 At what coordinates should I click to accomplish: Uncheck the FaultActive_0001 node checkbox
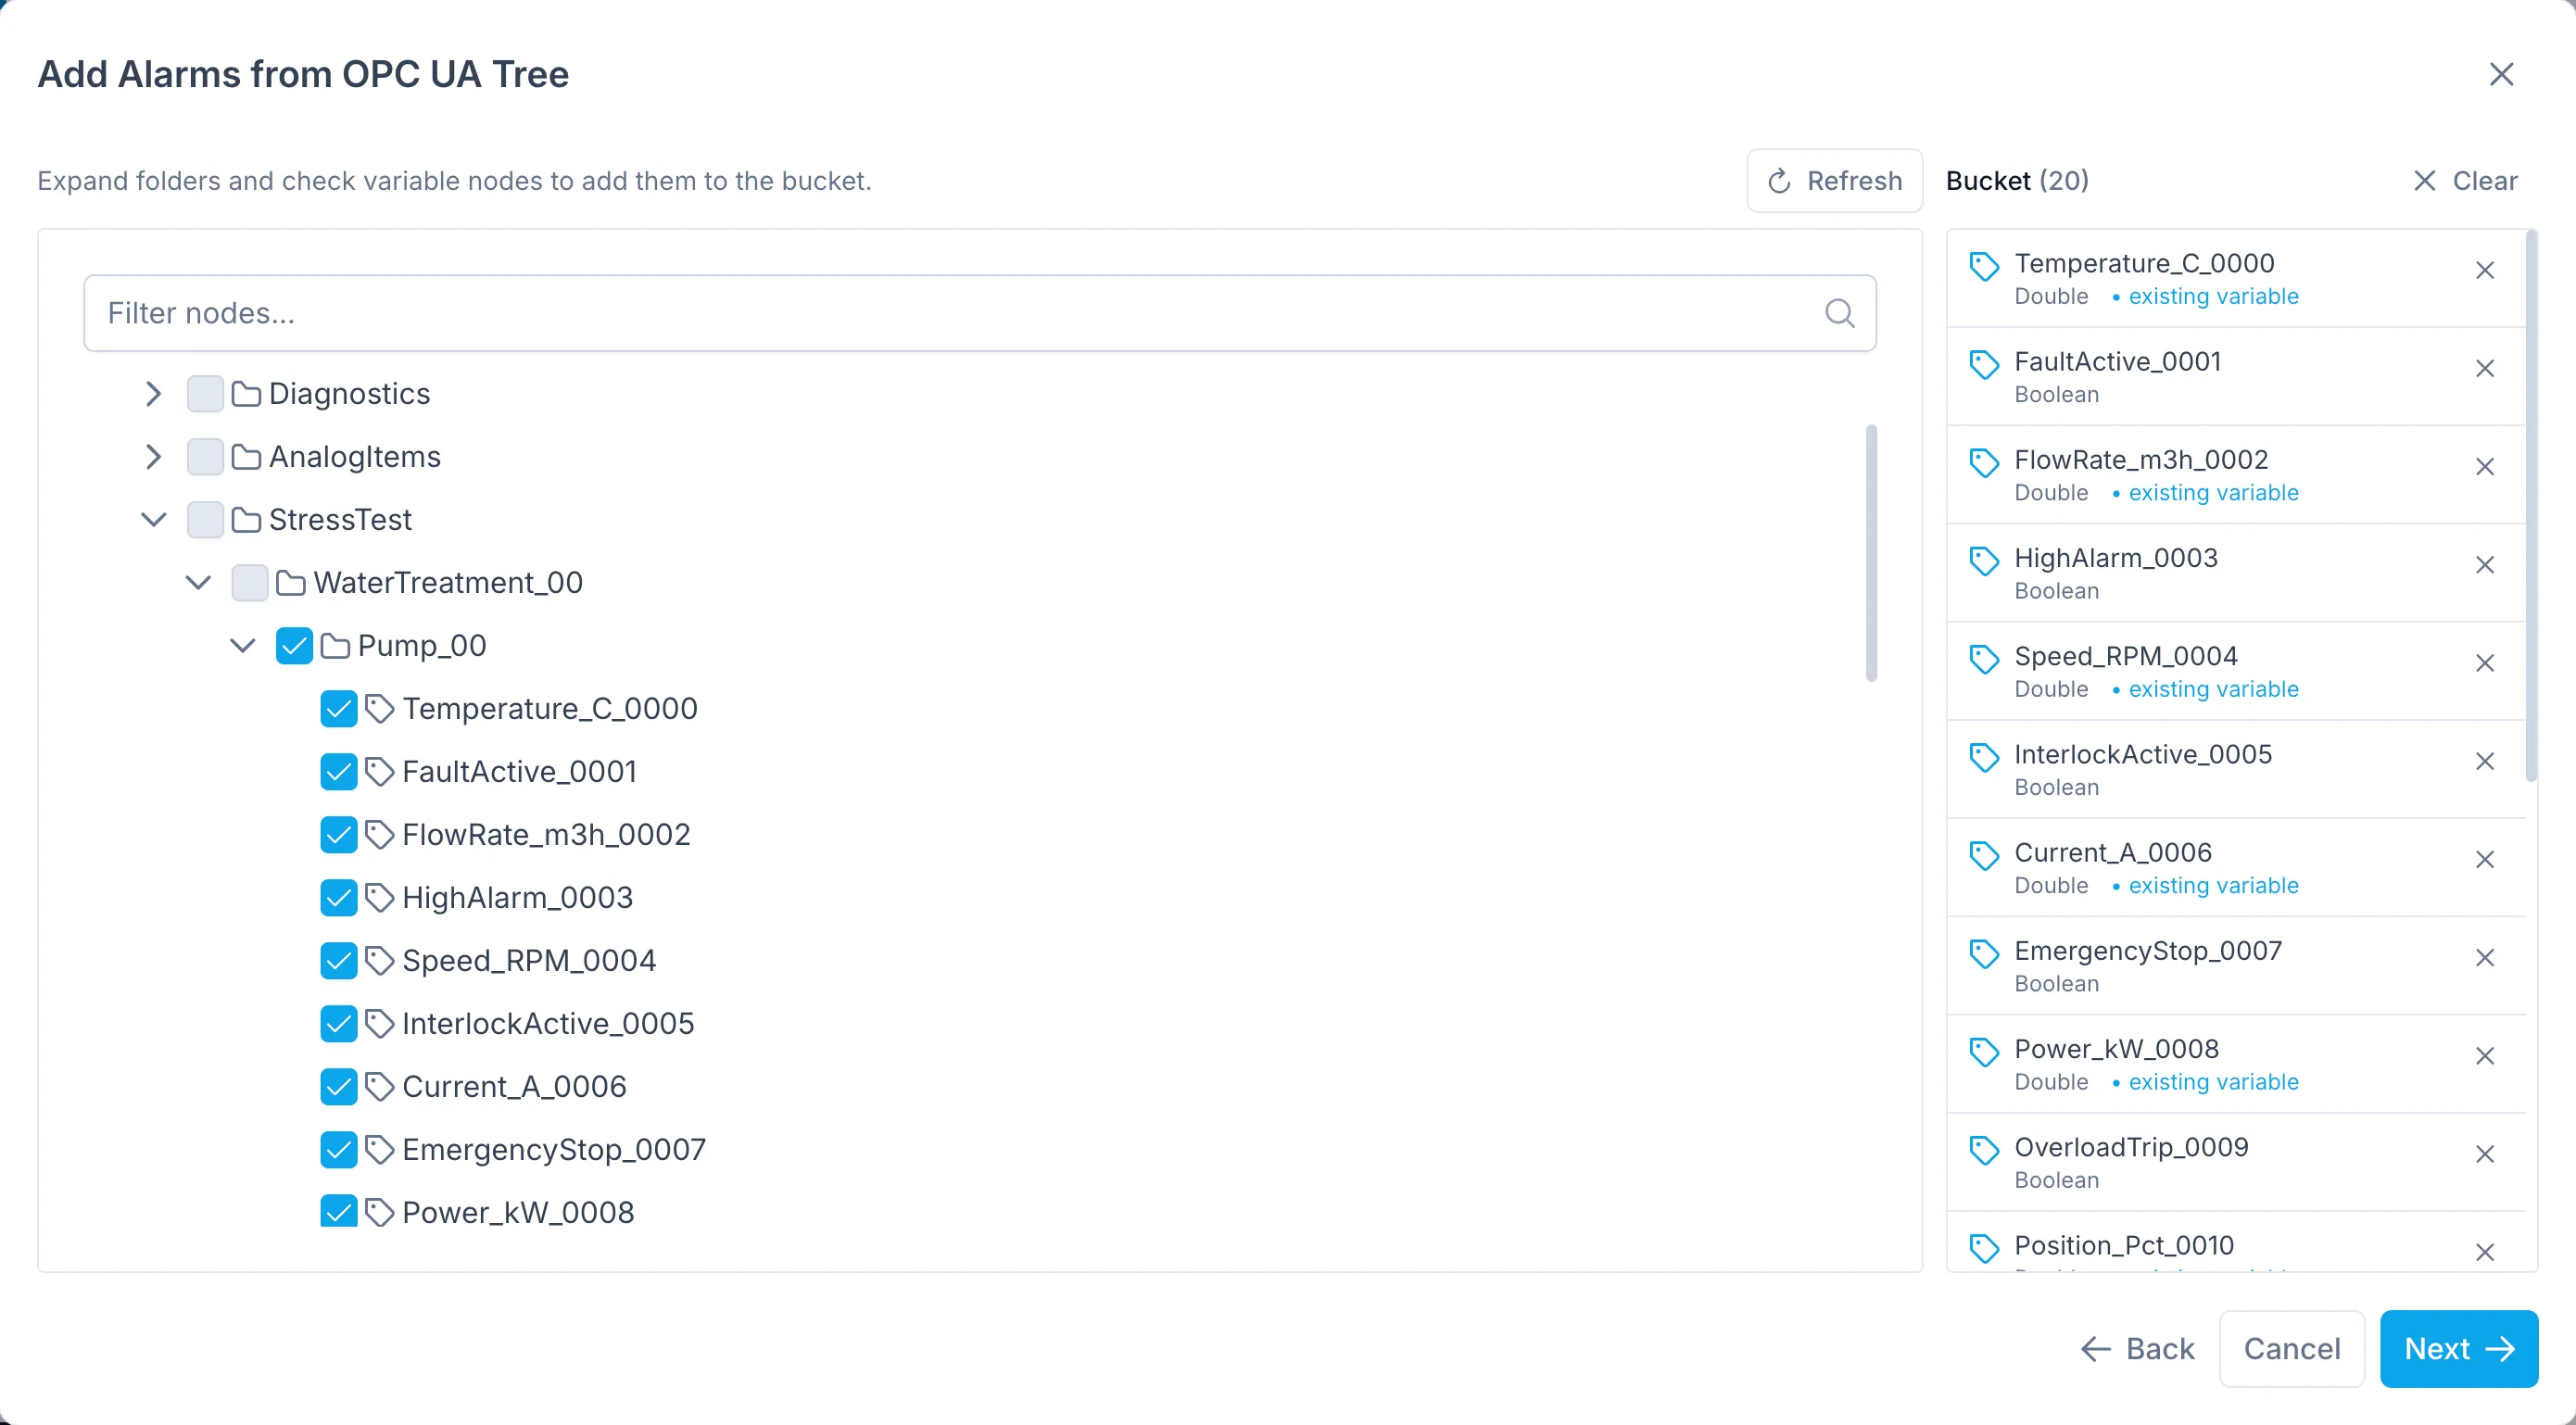tap(339, 772)
